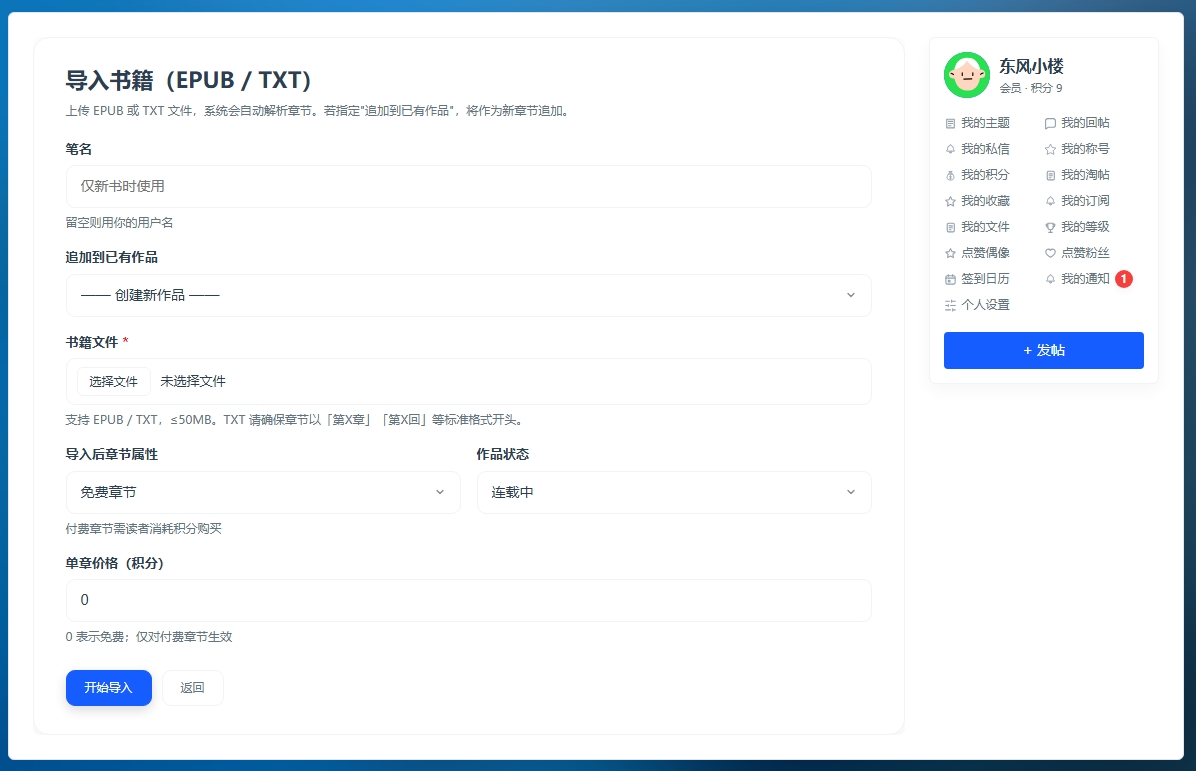Image resolution: width=1196 pixels, height=771 pixels.
Task: Open the 导入后章节属性 免费章节 dropdown
Action: coord(263,492)
